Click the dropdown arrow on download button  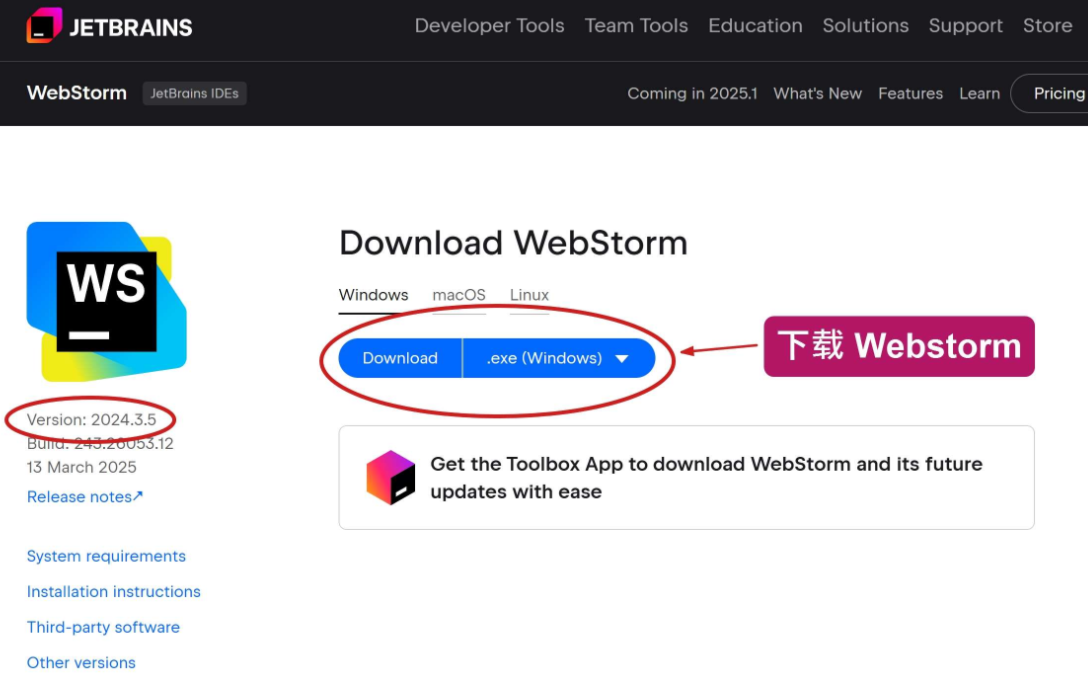(622, 359)
